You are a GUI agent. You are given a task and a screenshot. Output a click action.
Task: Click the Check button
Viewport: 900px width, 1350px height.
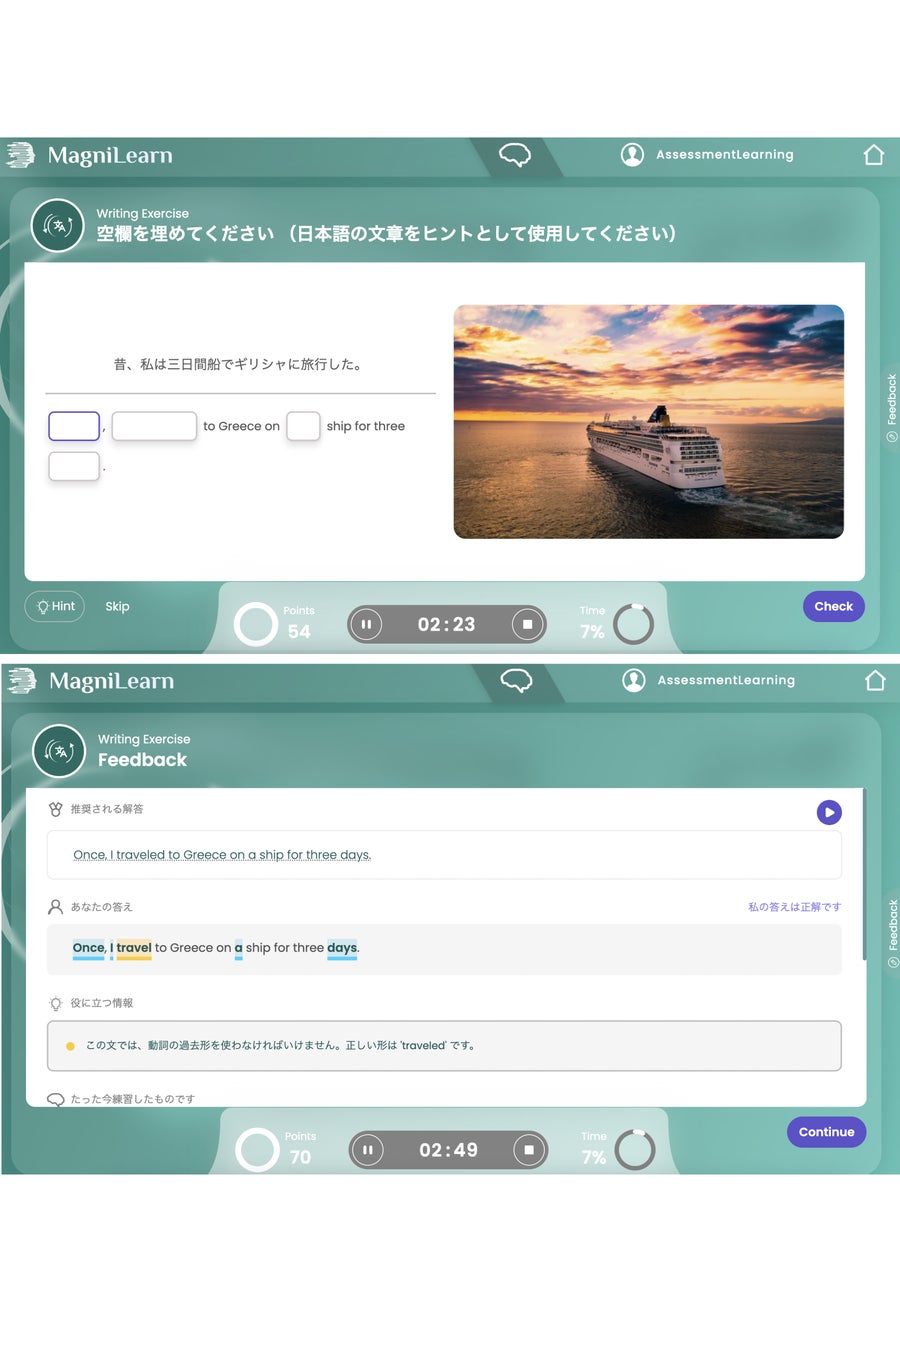(833, 606)
